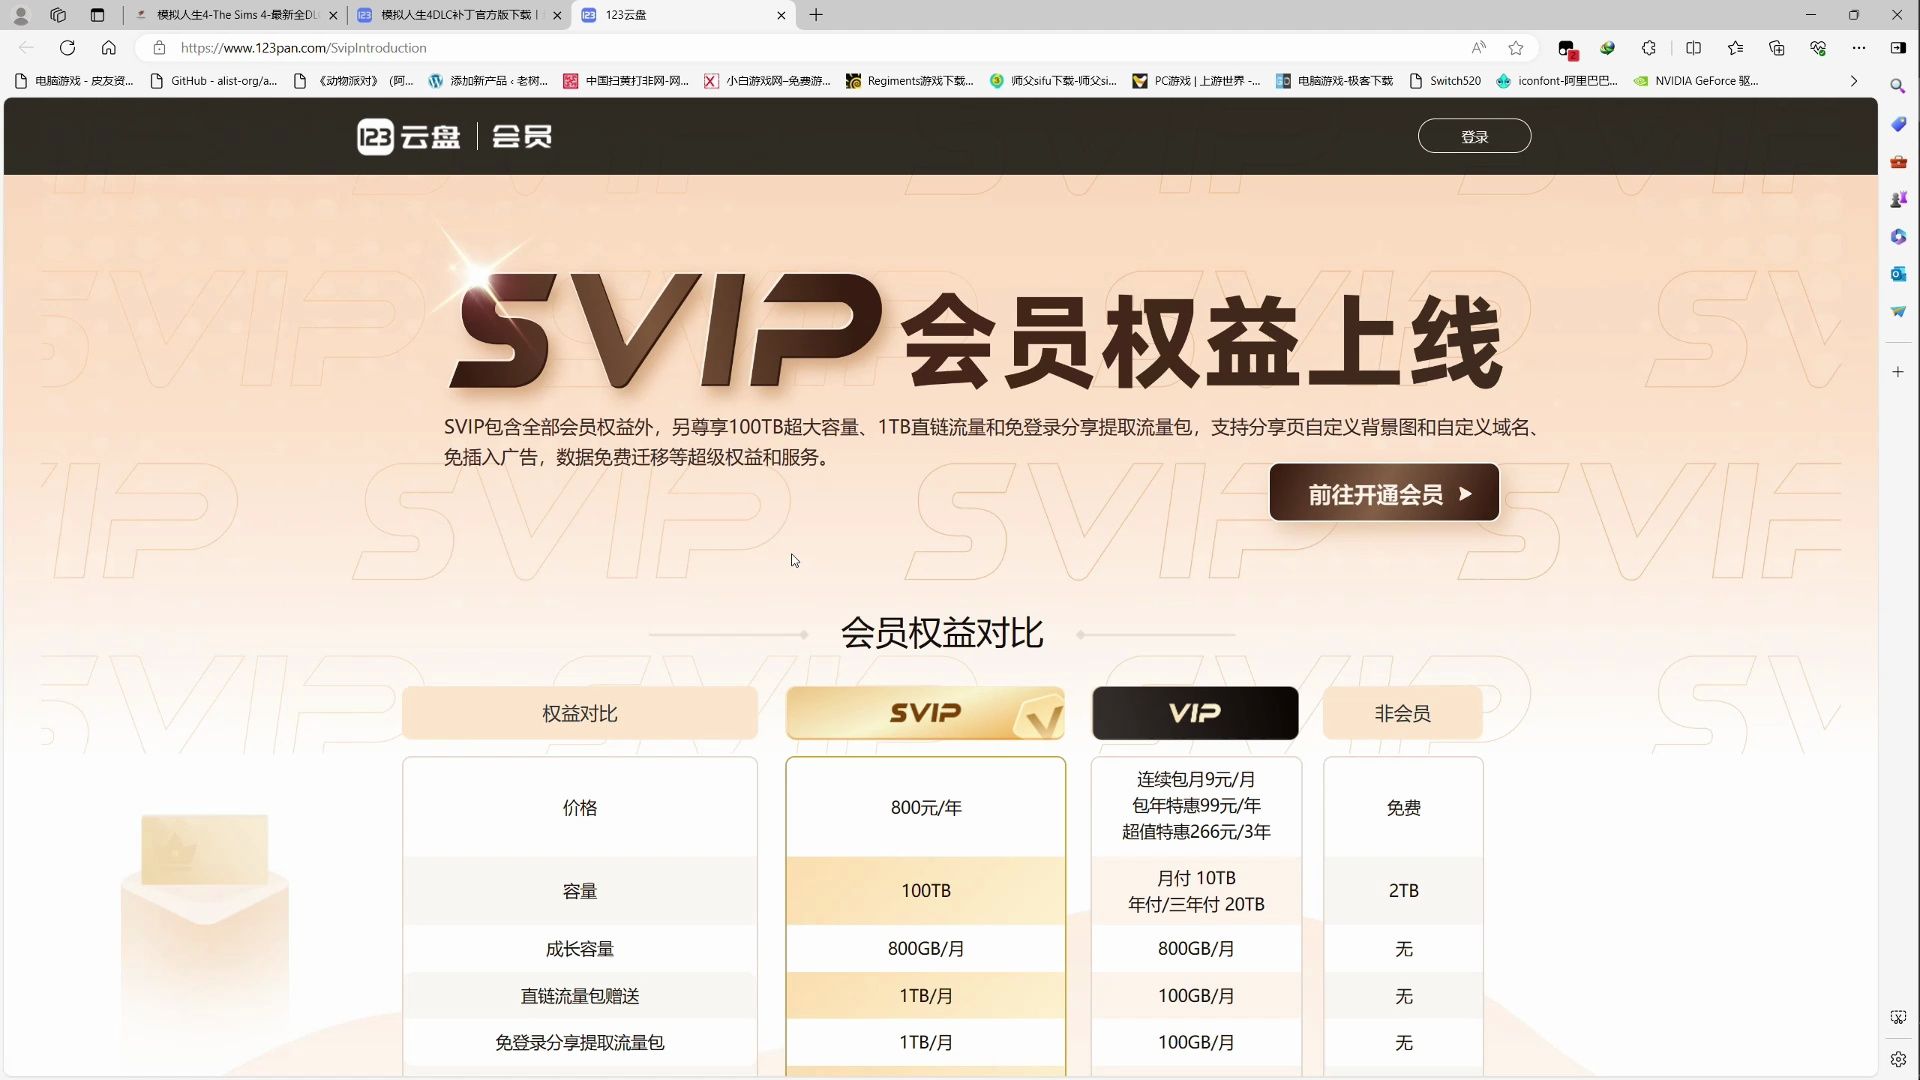The height and width of the screenshot is (1080, 1920).
Task: Open Regiments游戏下载 bookmark
Action: click(910, 81)
